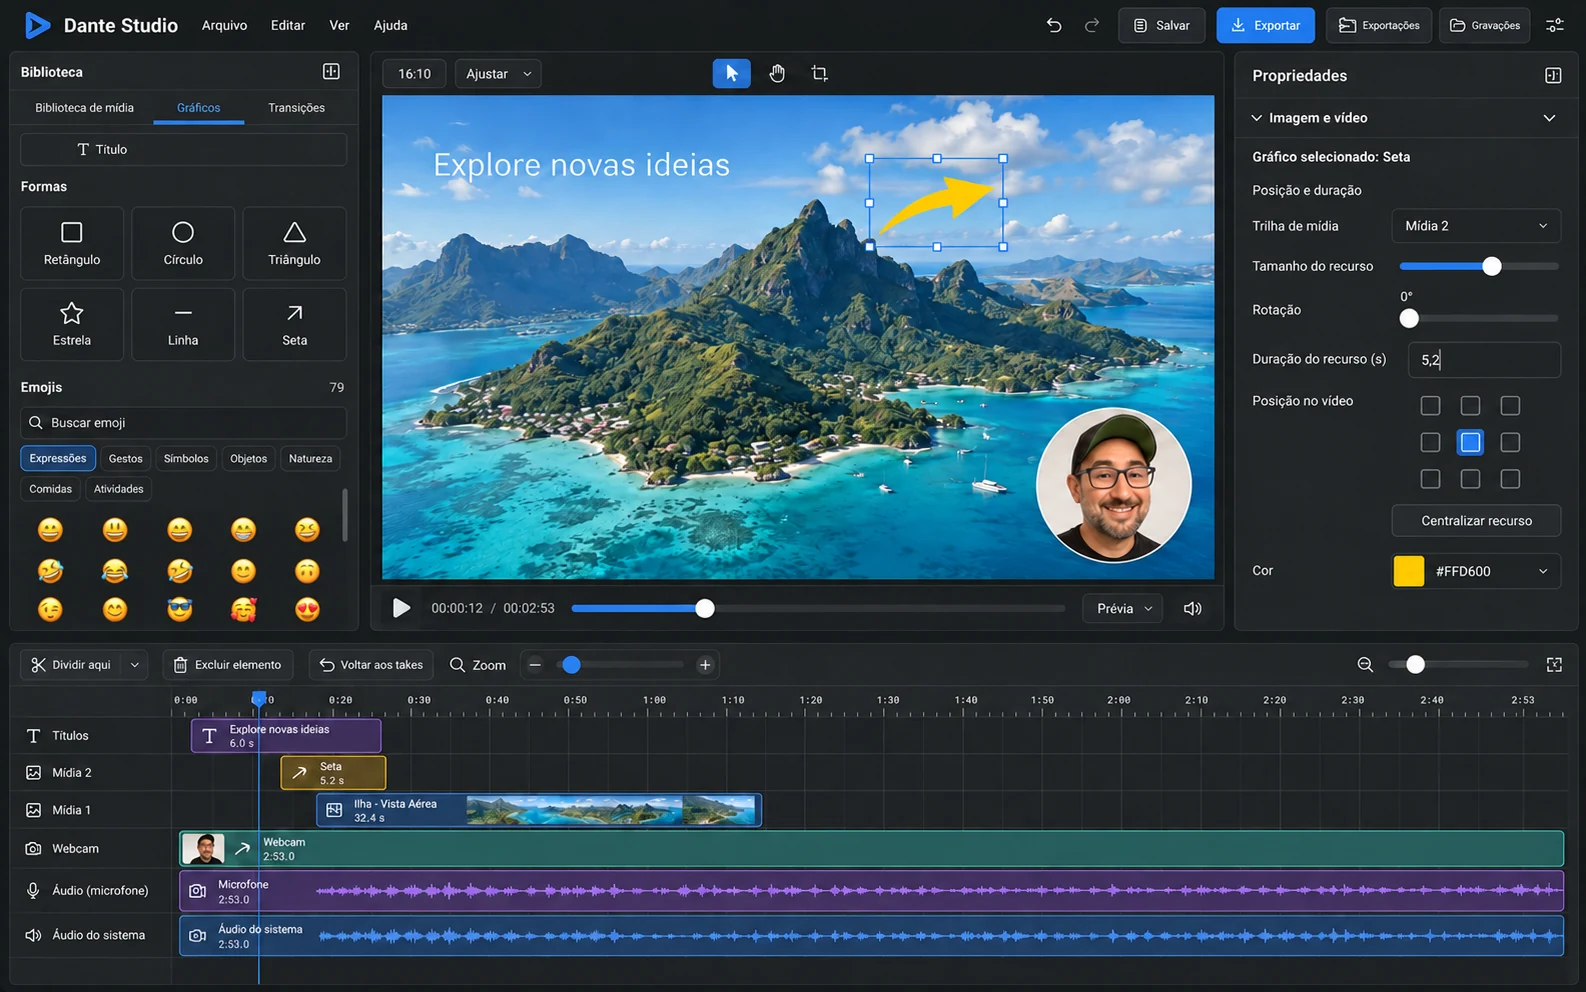Viewport: 1586px width, 992px height.
Task: Switch to Biblioteca de mídia tab
Action: [x=84, y=107]
